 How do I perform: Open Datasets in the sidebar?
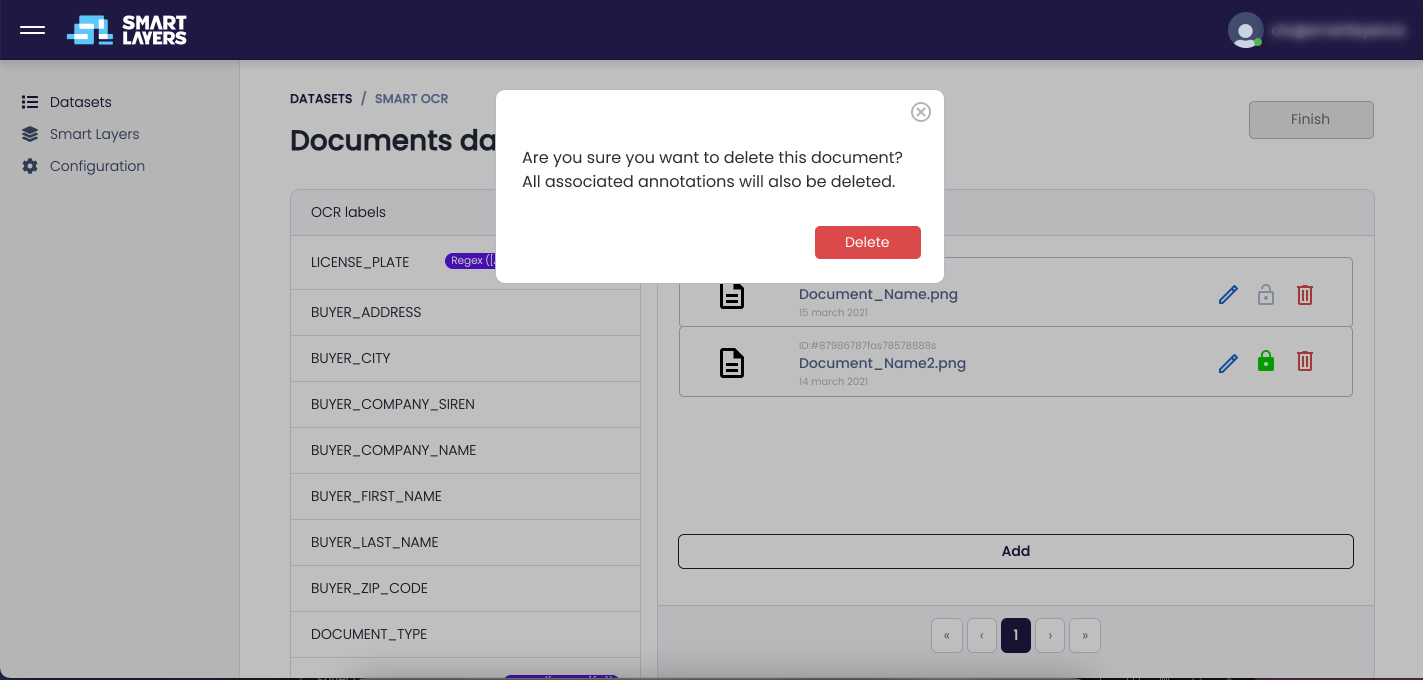[x=80, y=102]
